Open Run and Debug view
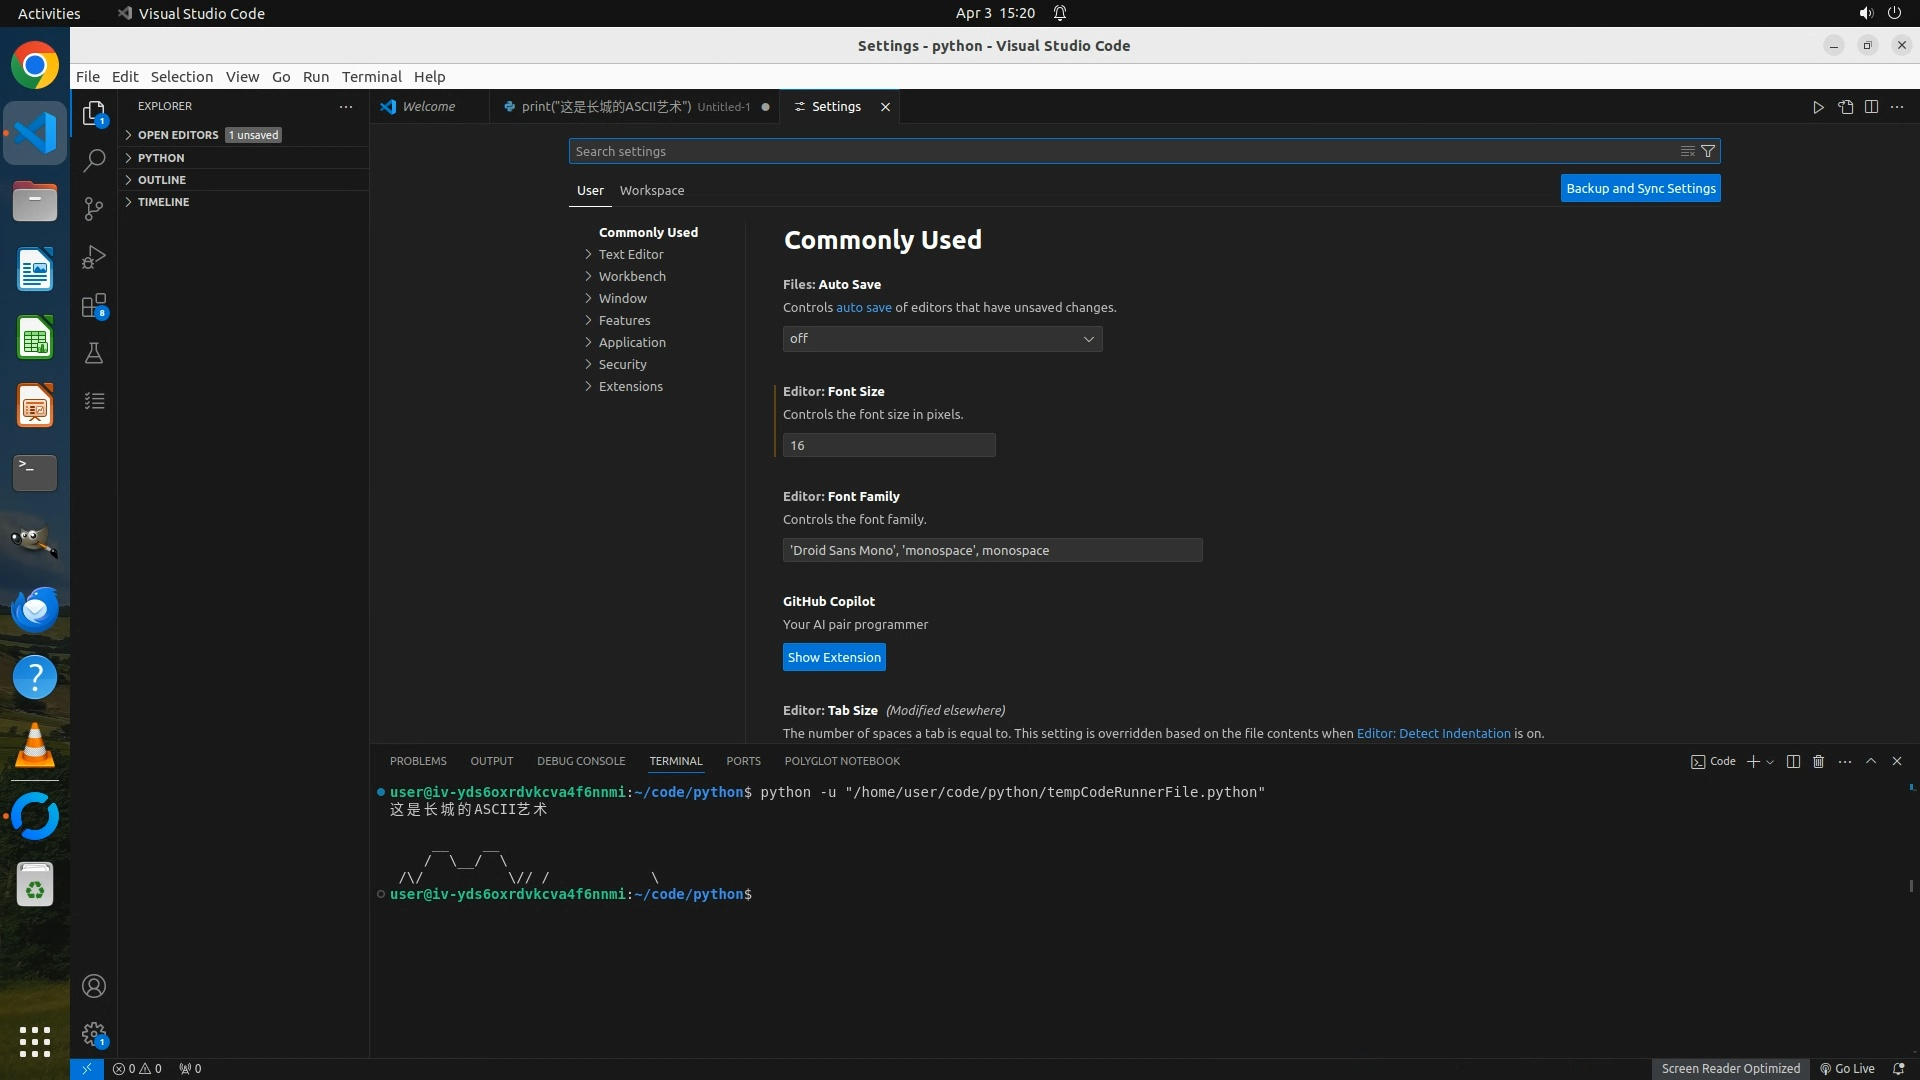Image resolution: width=1920 pixels, height=1080 pixels. 94,257
